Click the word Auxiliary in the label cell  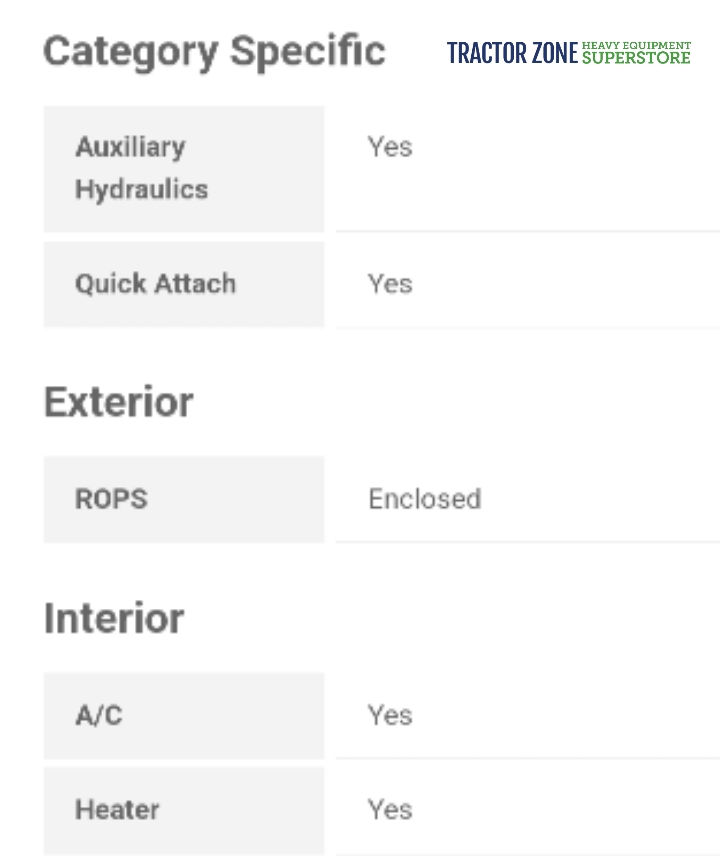[130, 147]
